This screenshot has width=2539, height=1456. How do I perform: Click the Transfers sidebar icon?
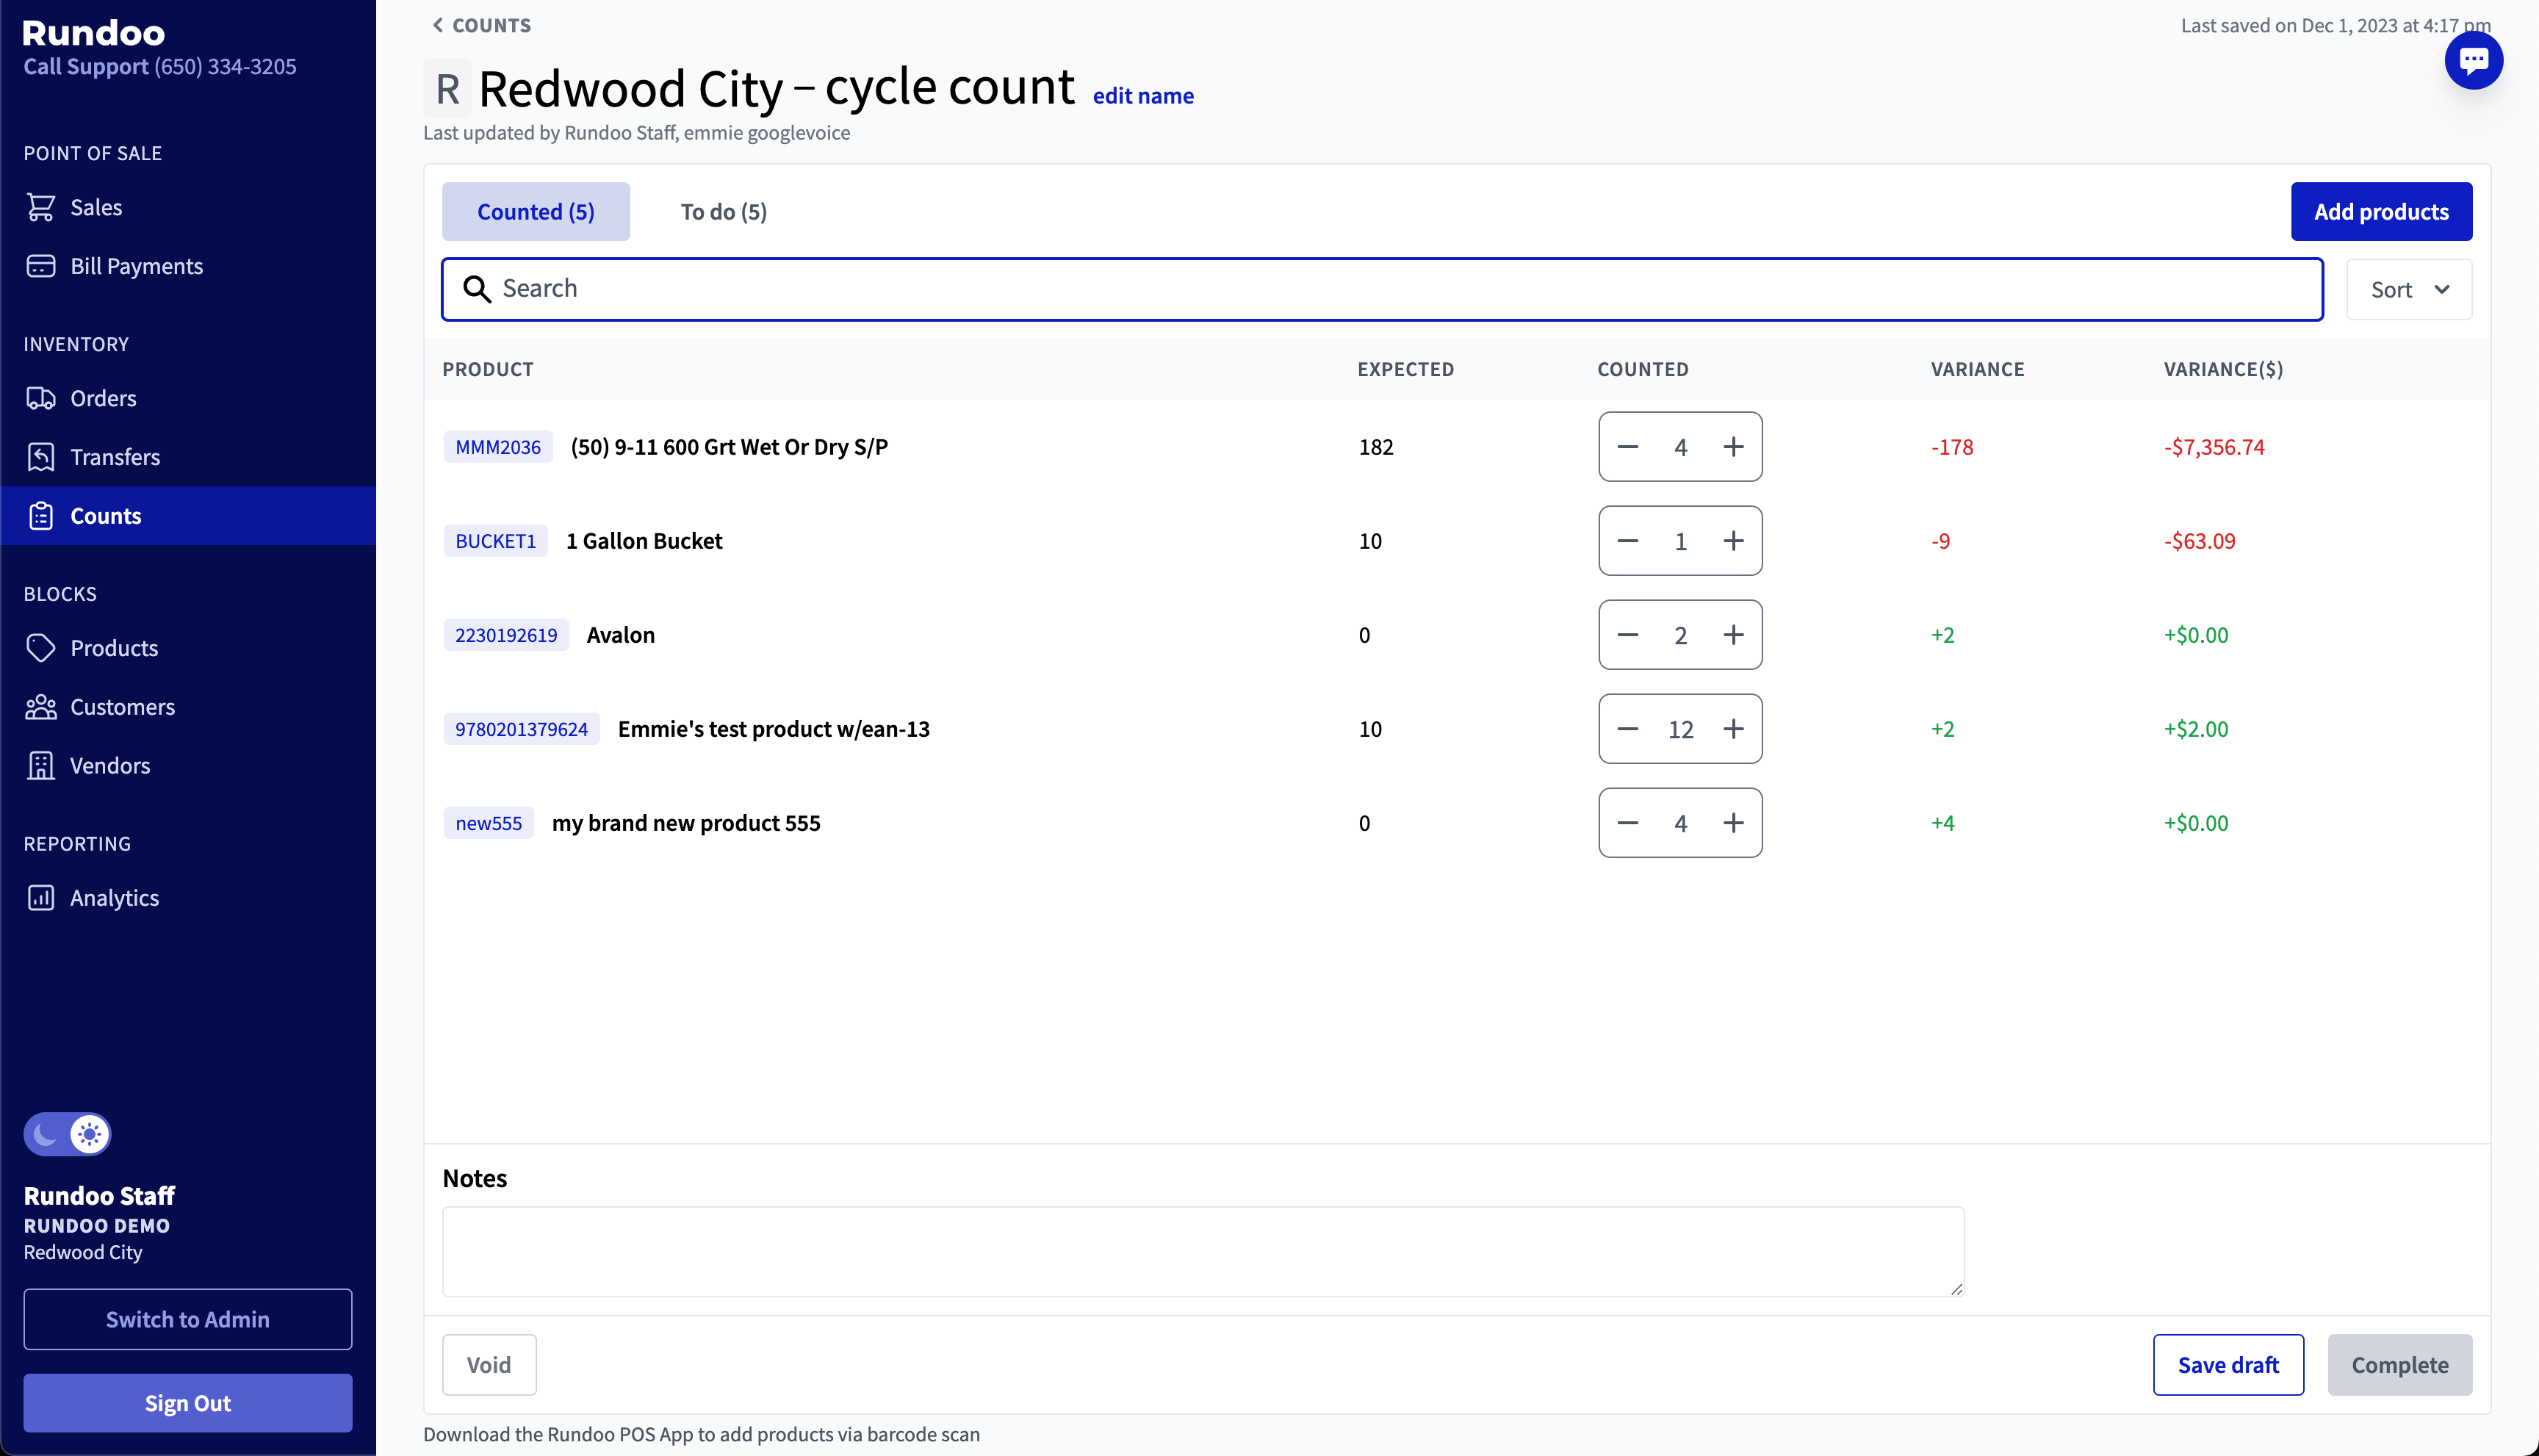click(x=41, y=457)
